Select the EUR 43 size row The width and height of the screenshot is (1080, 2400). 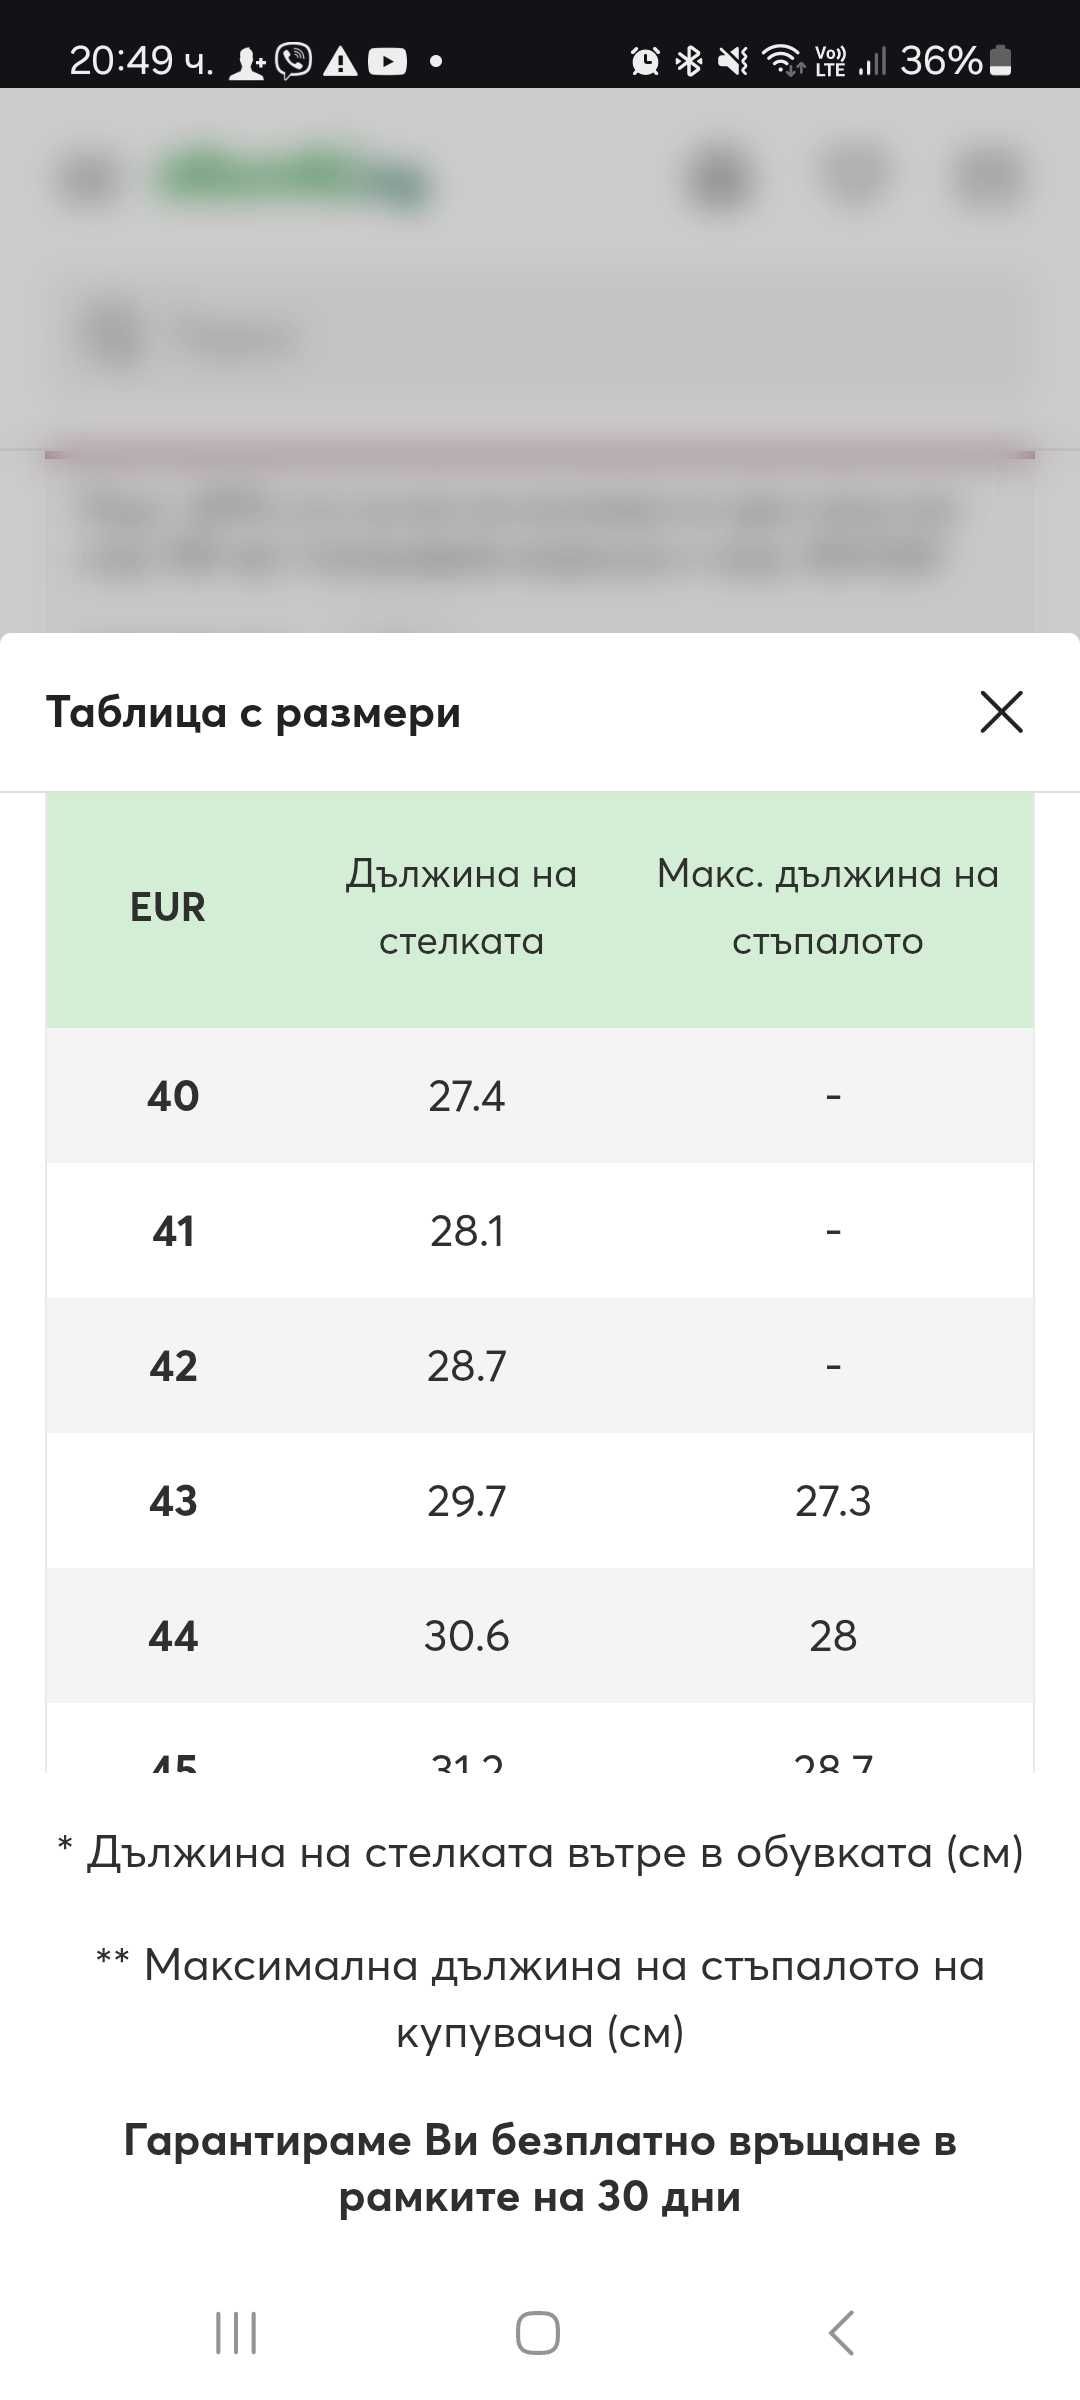coord(540,1501)
